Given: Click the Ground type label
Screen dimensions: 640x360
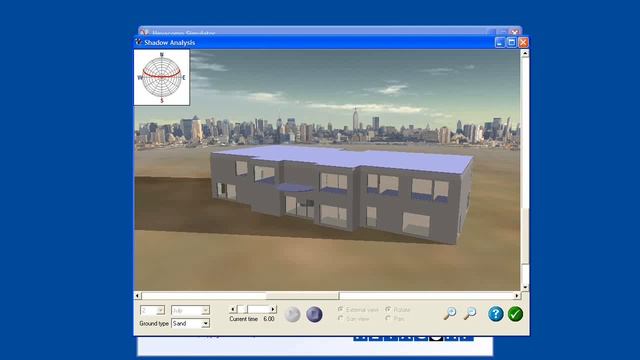Looking at the screenshot, I should pos(154,323).
